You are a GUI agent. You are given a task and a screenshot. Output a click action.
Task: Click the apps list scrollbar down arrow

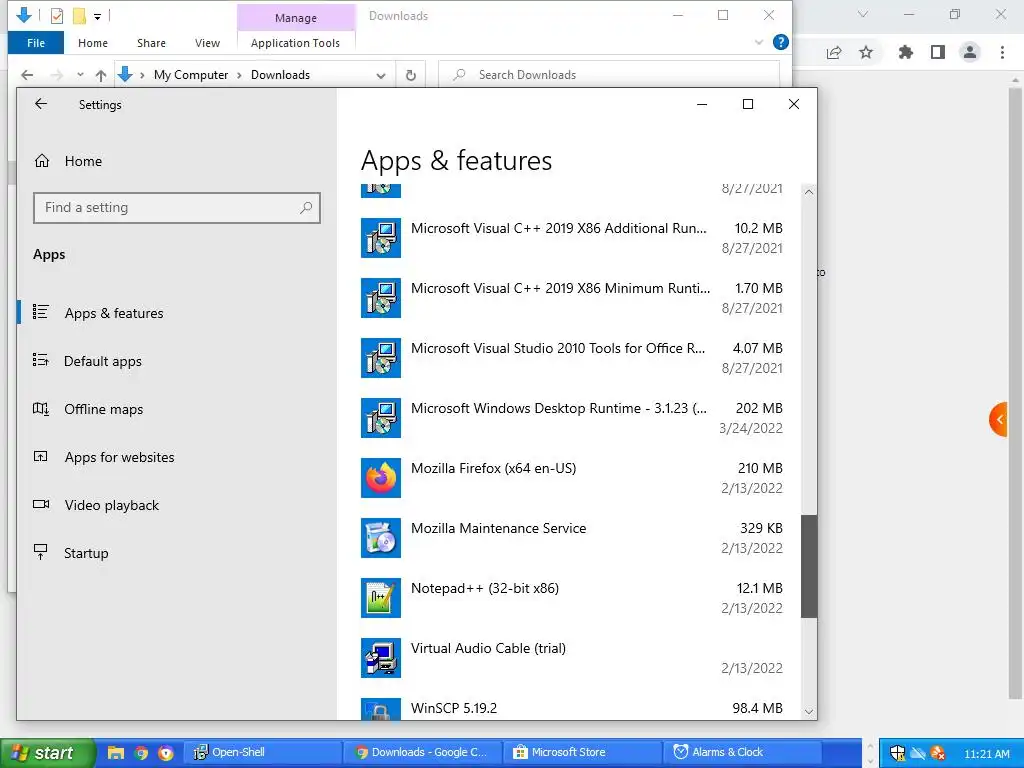[x=809, y=712]
